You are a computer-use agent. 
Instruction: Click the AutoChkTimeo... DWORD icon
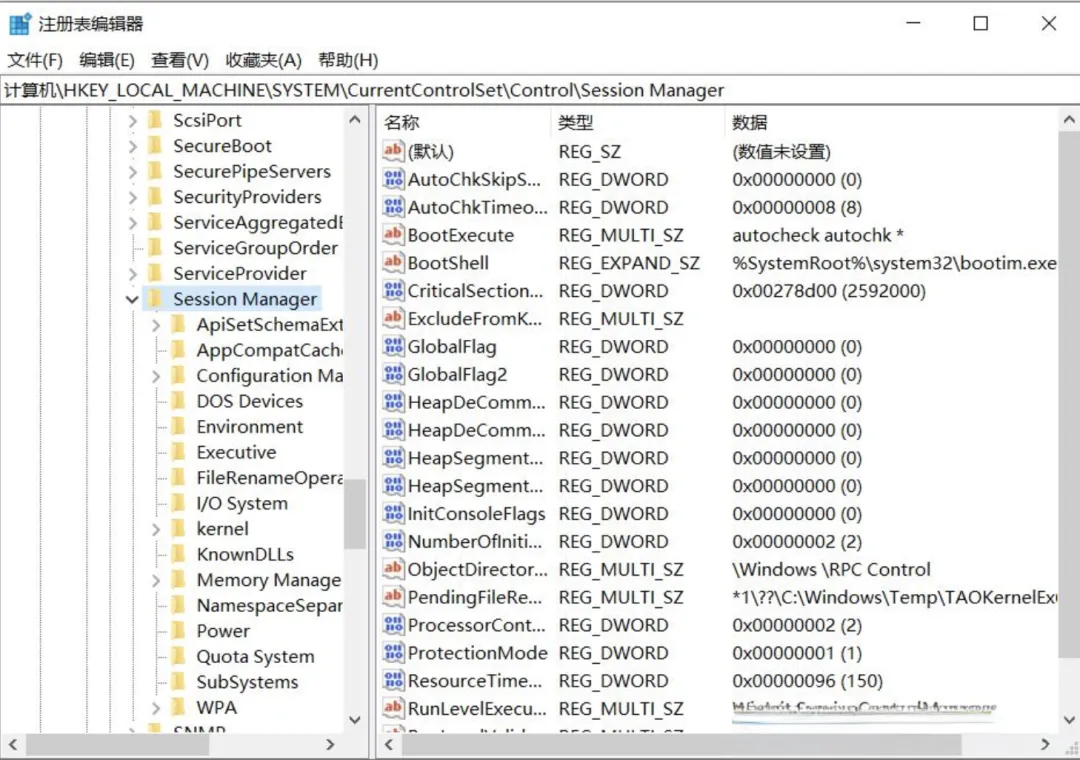click(x=393, y=207)
